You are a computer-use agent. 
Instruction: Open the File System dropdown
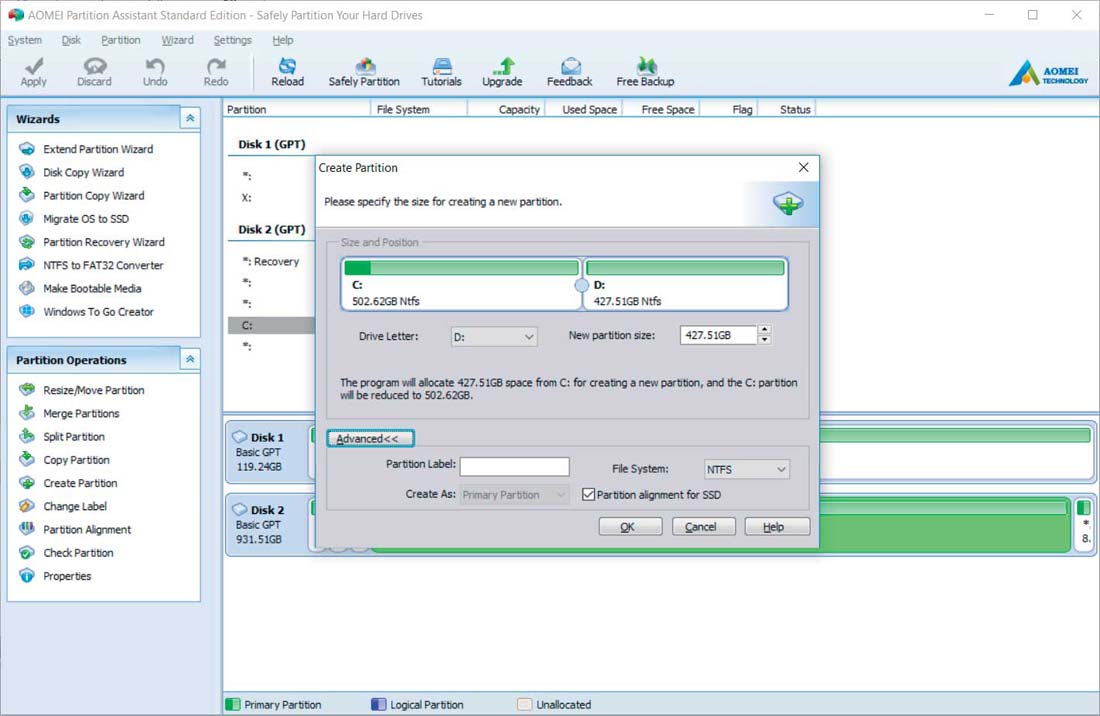coord(746,469)
